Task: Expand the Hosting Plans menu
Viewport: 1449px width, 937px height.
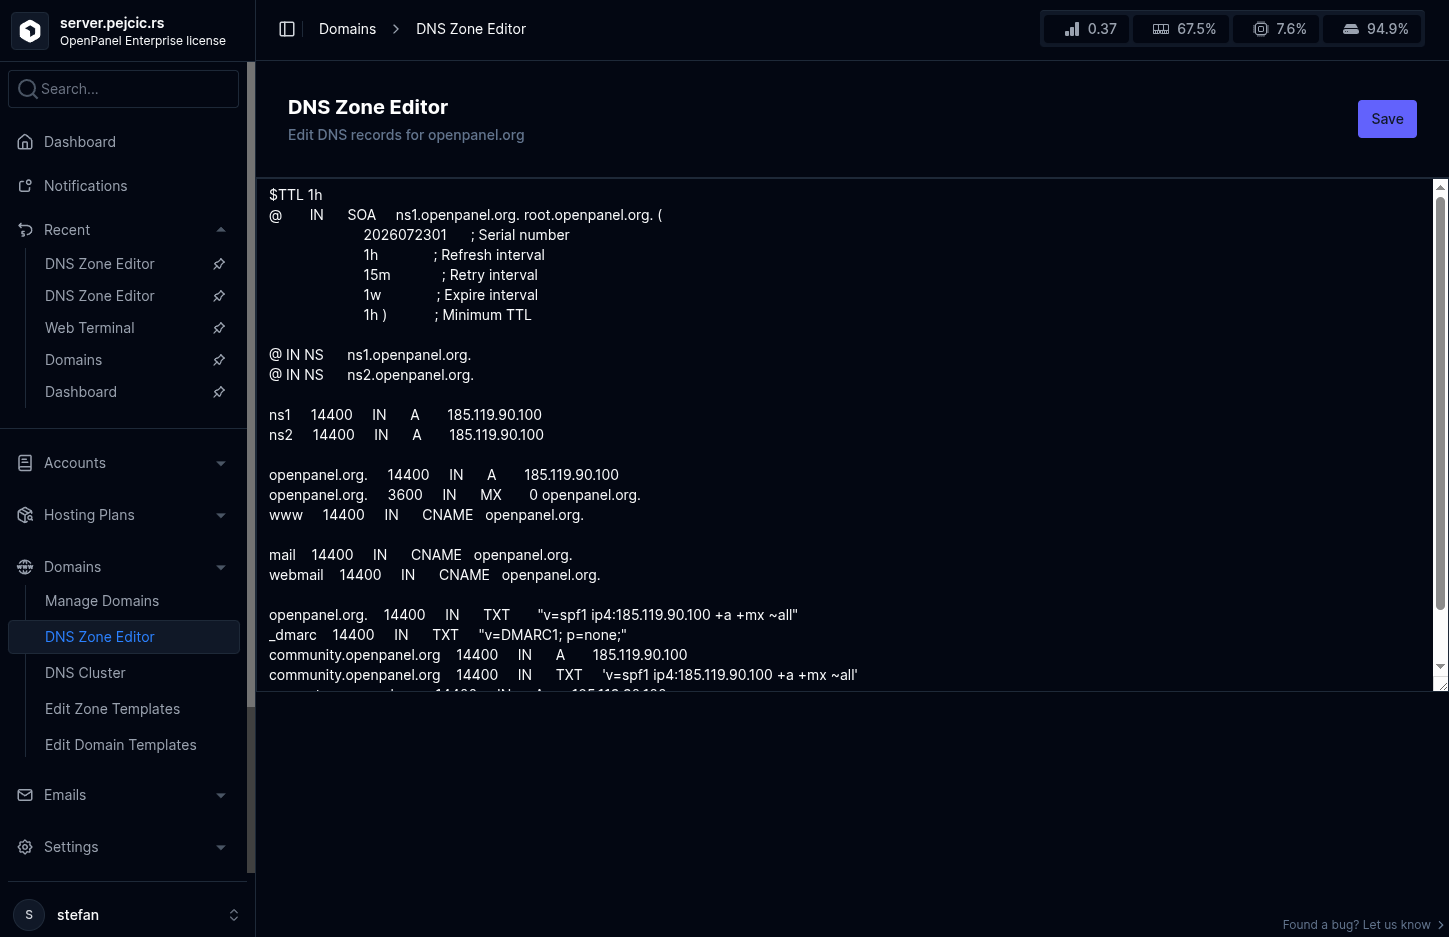Action: (x=221, y=515)
